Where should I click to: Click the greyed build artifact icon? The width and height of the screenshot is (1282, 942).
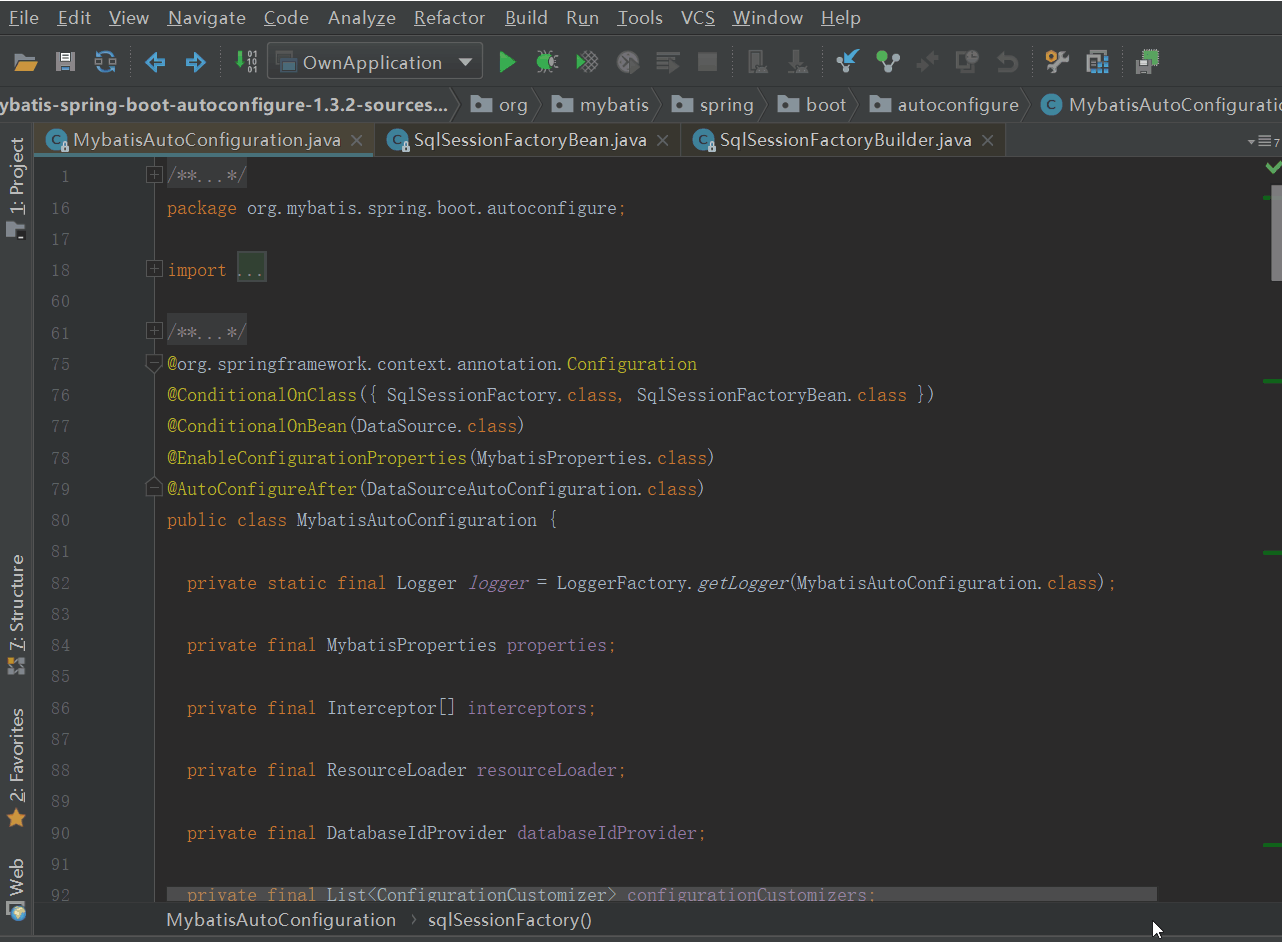[757, 62]
